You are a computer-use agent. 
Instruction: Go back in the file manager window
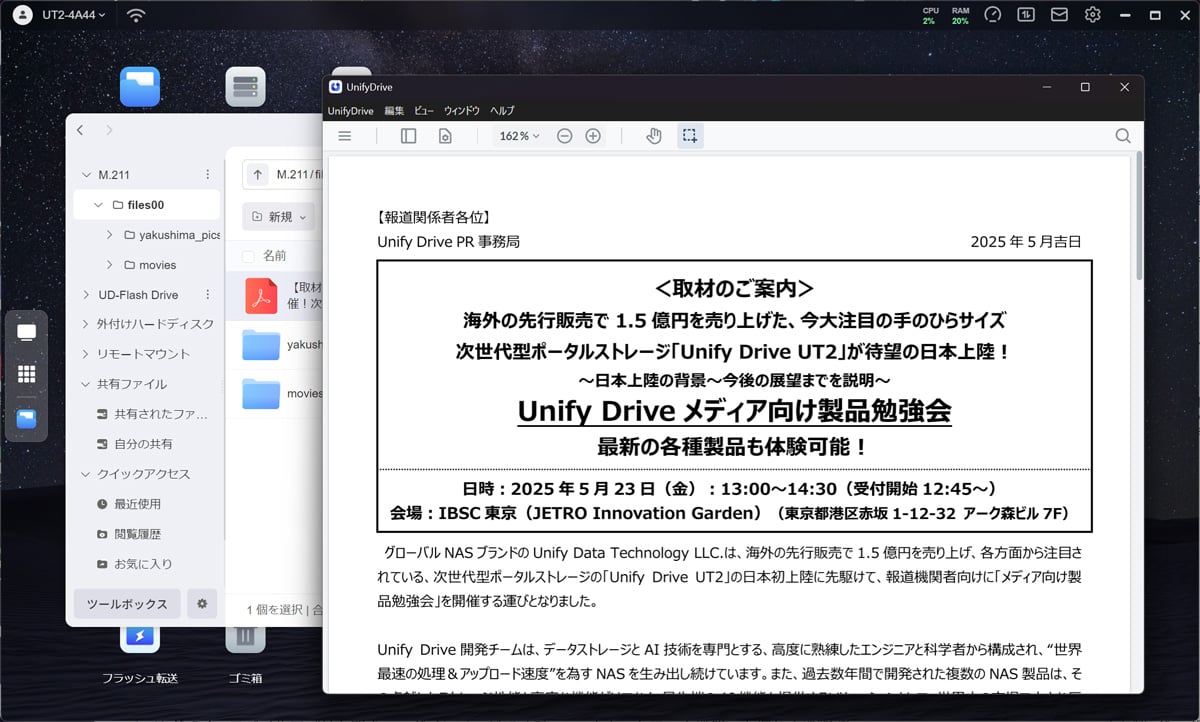click(80, 130)
